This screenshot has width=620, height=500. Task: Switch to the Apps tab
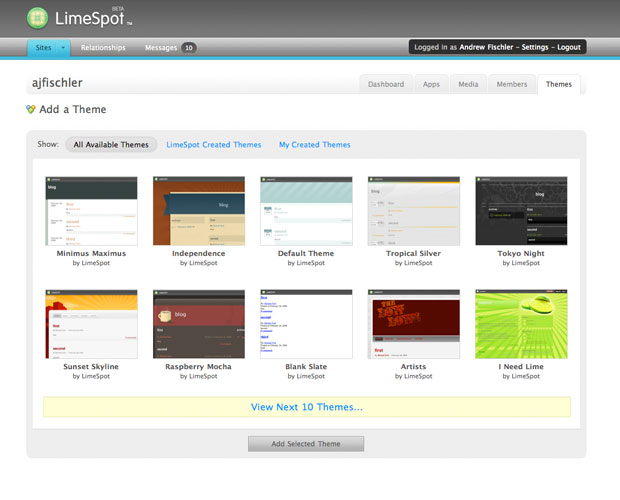pyautogui.click(x=431, y=84)
